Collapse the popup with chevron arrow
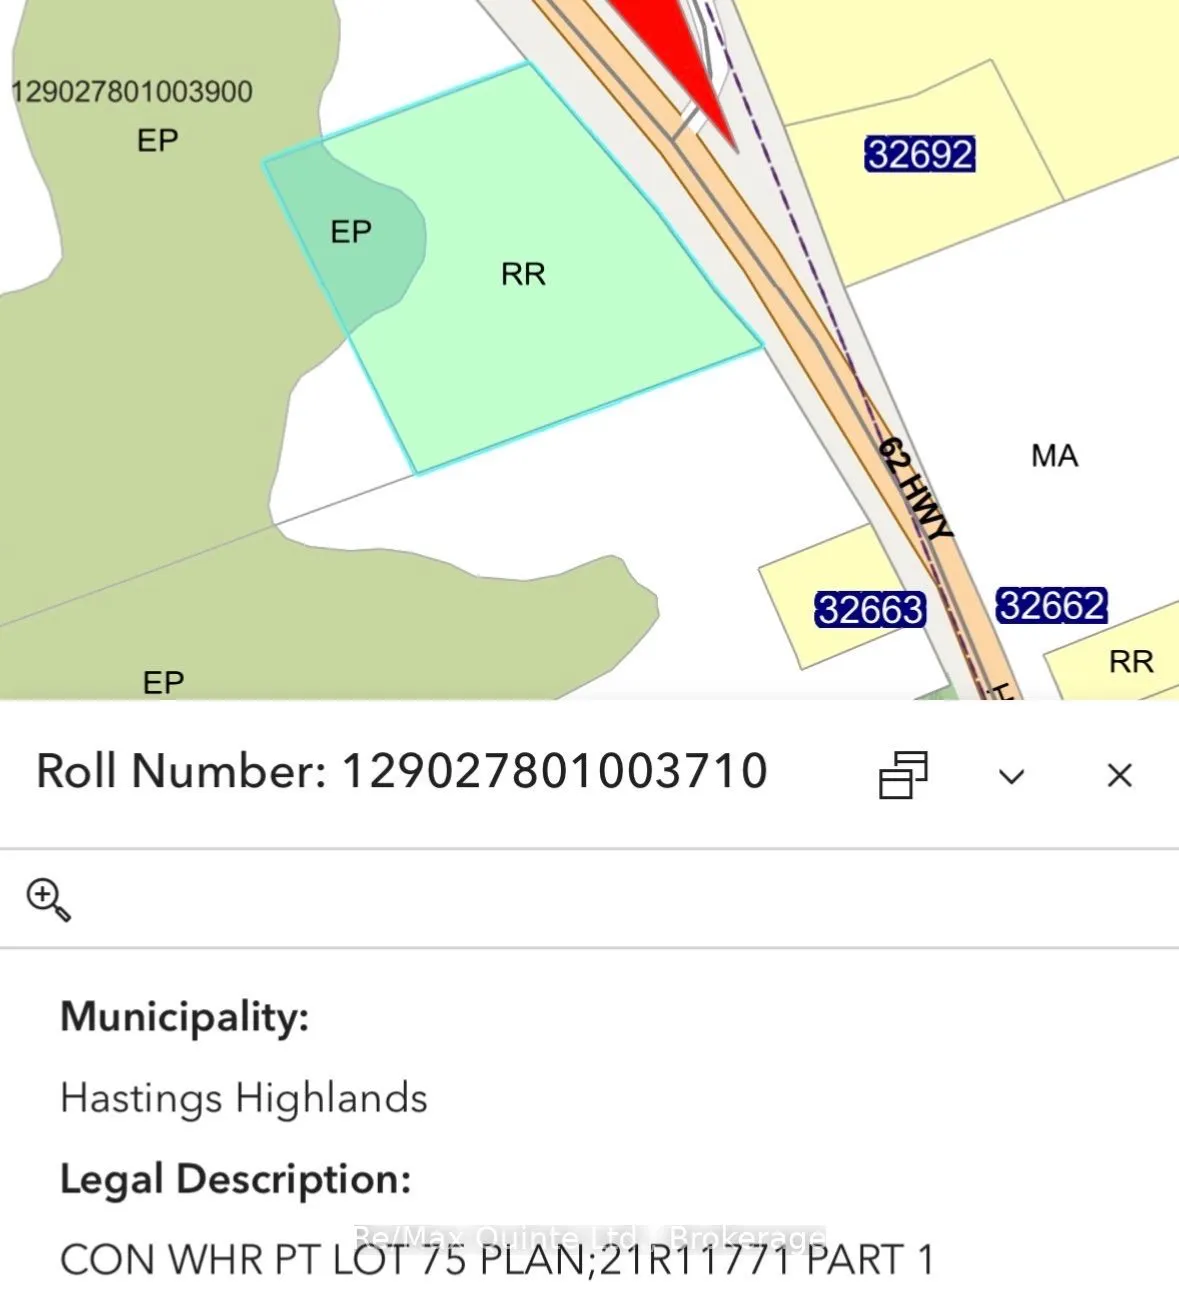 (x=1012, y=776)
